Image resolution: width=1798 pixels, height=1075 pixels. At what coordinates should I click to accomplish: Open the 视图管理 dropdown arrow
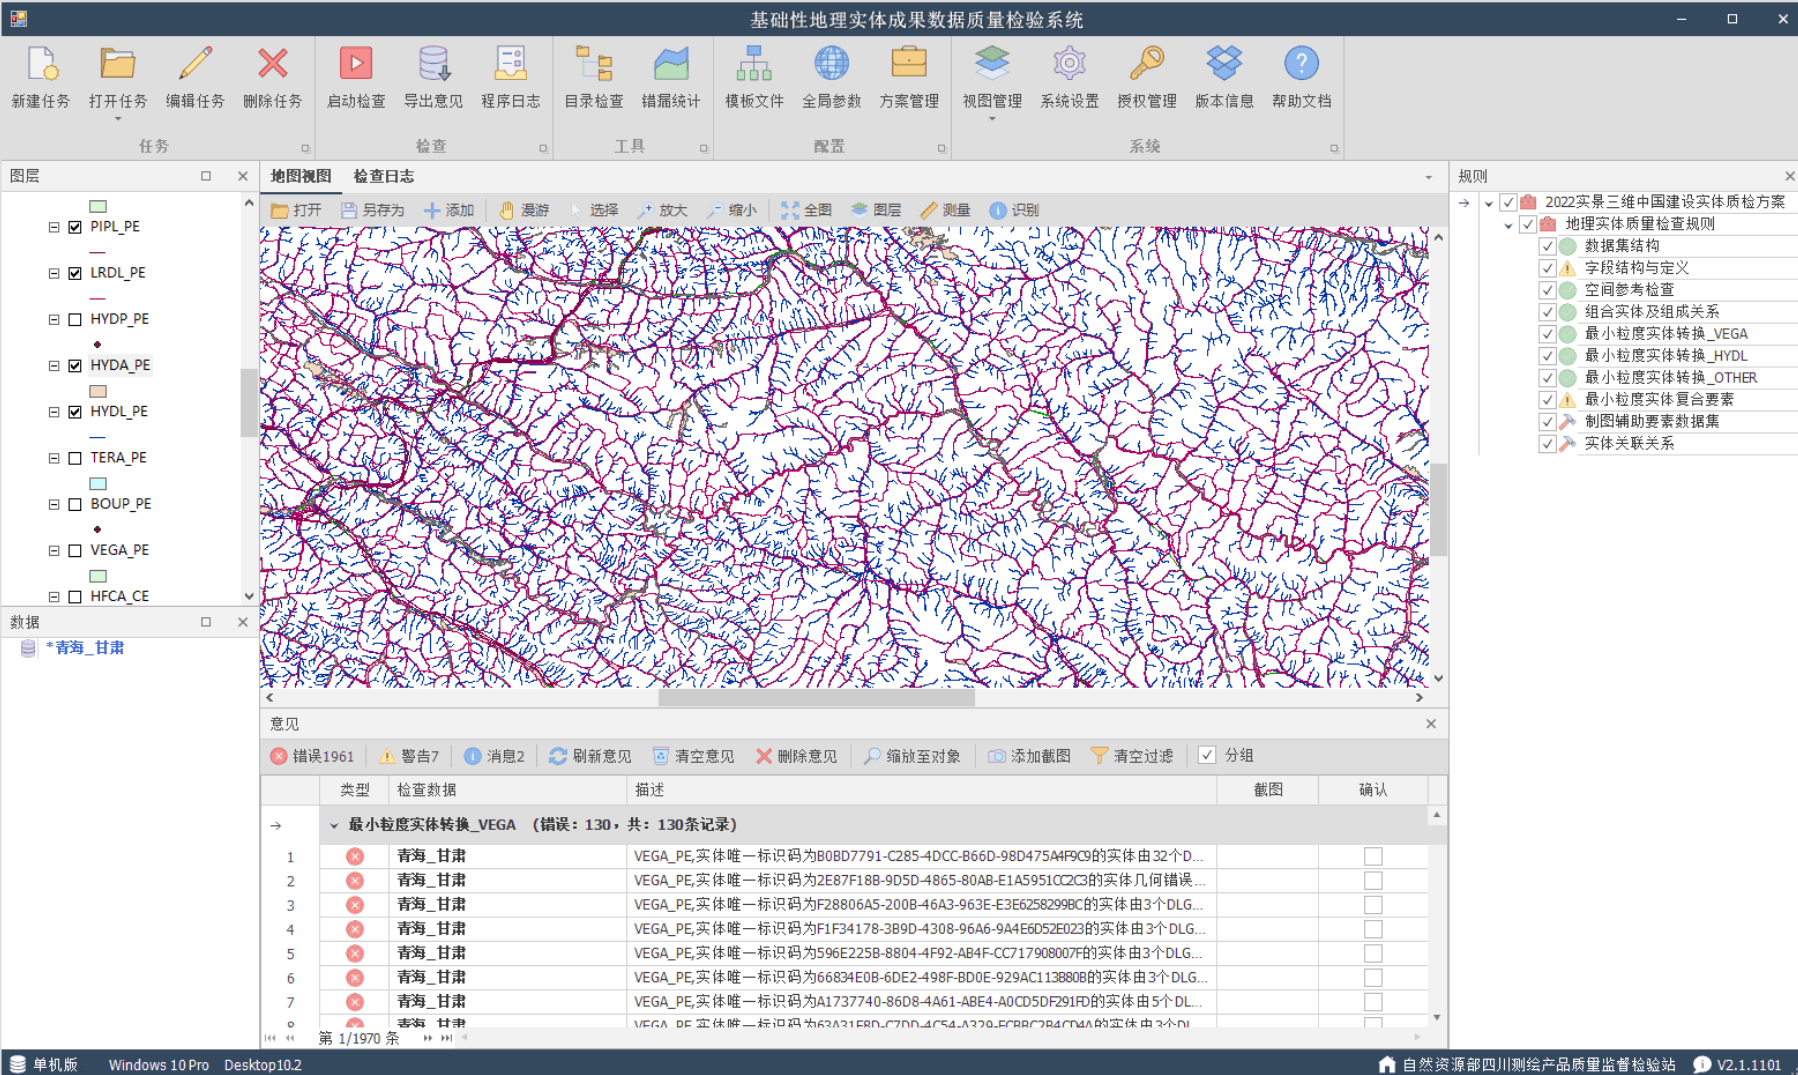click(x=992, y=119)
